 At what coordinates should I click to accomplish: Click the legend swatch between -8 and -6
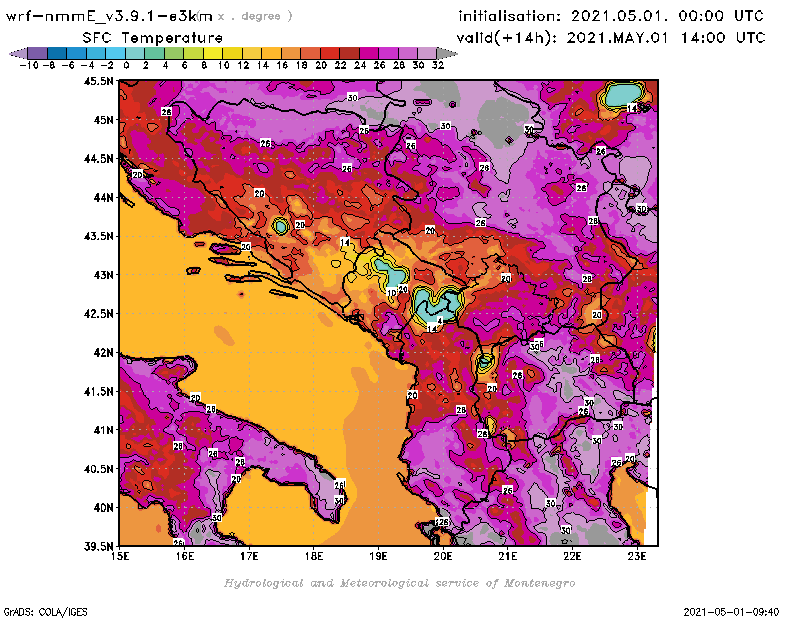(57, 53)
